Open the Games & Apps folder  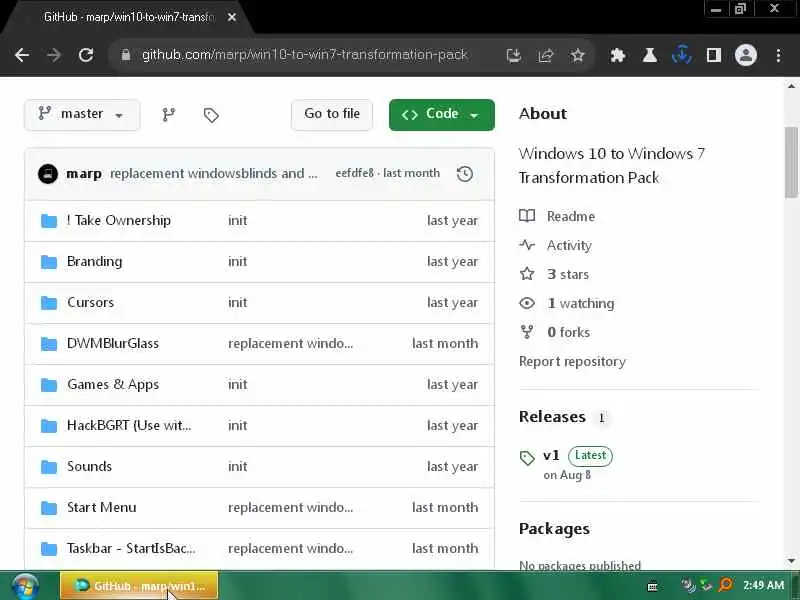click(113, 384)
